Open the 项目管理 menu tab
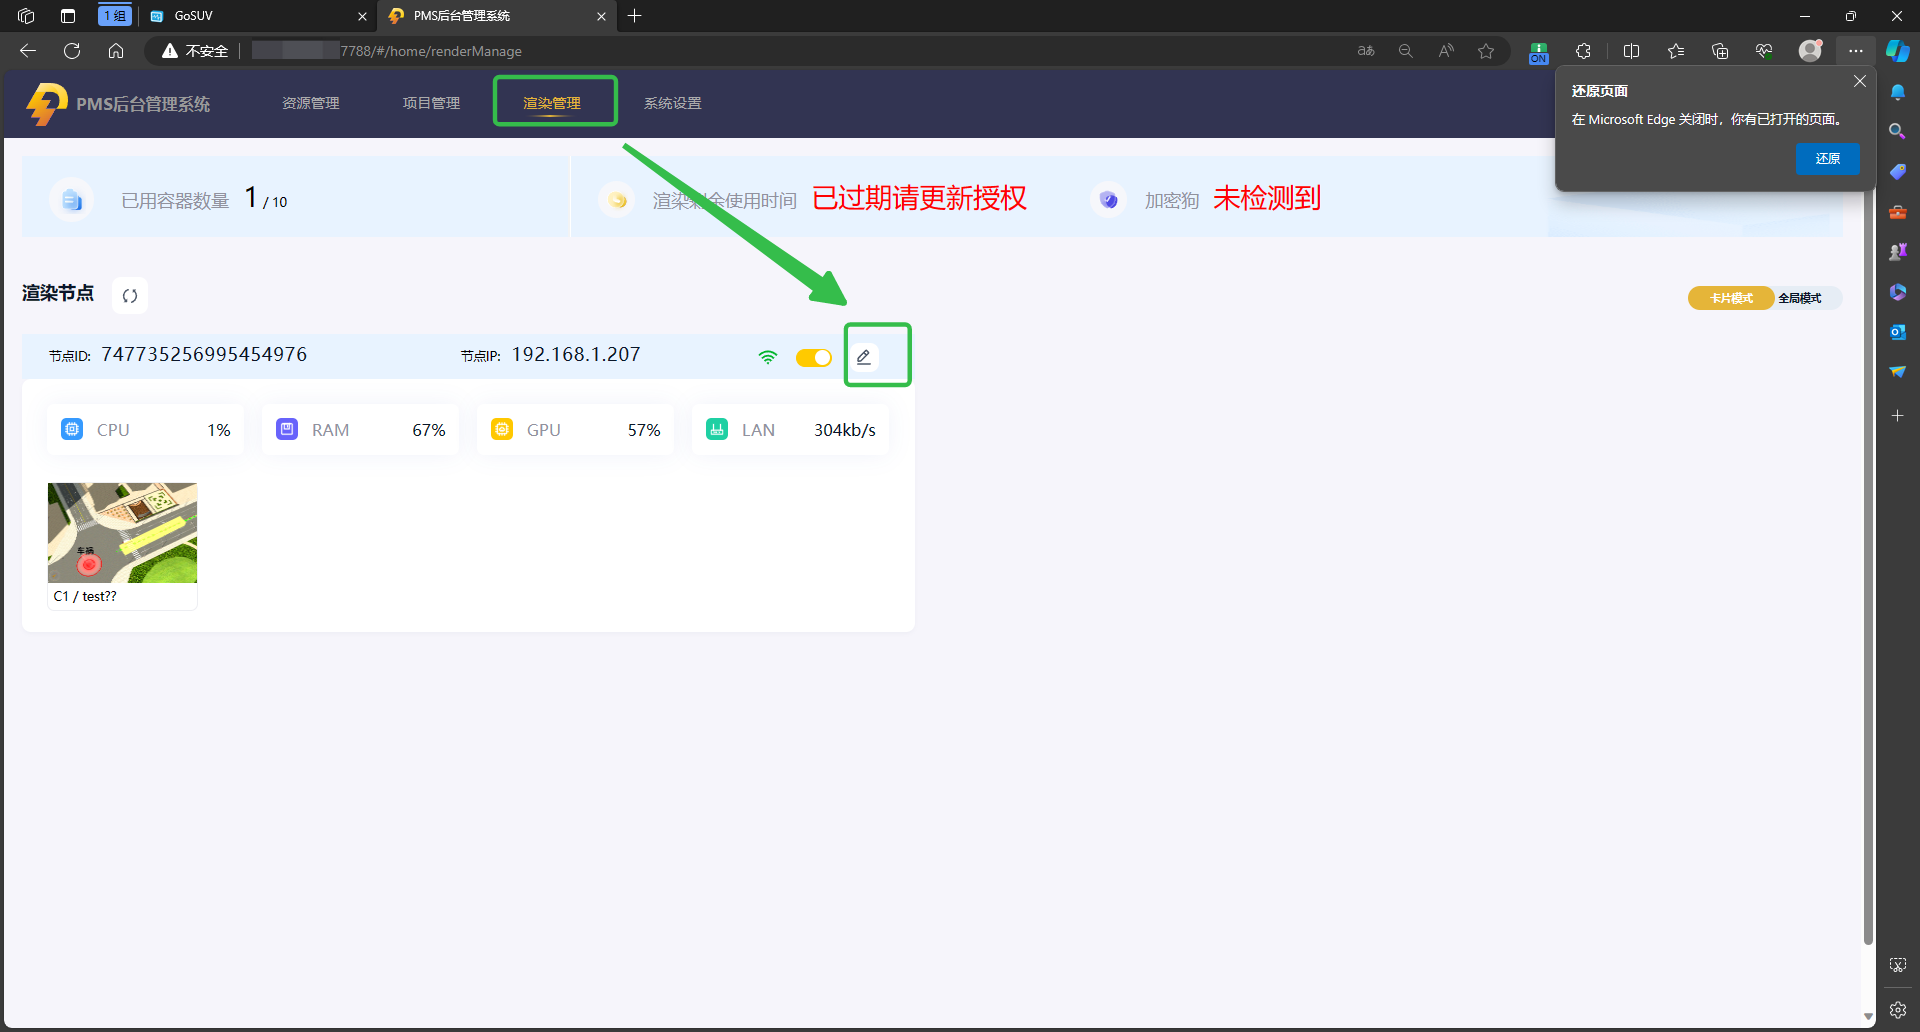The width and height of the screenshot is (1920, 1032). point(431,103)
